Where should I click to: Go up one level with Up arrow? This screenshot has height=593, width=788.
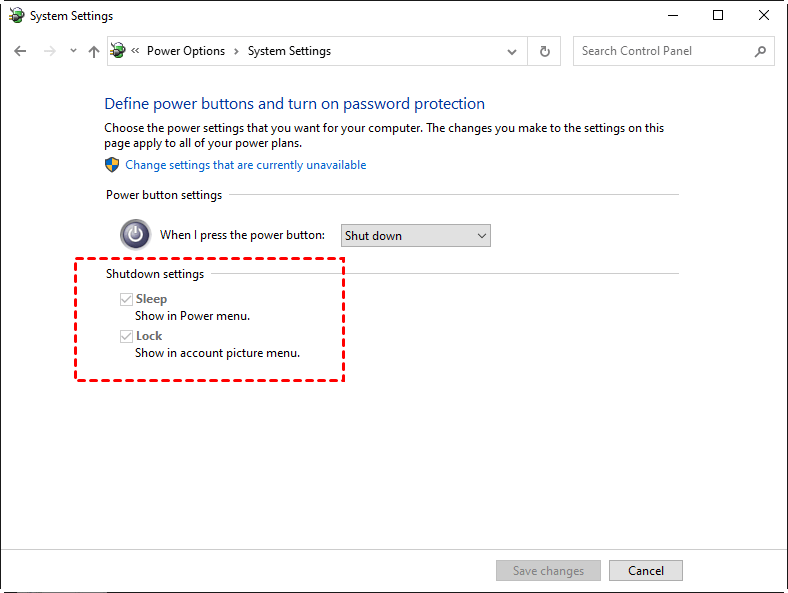click(94, 51)
